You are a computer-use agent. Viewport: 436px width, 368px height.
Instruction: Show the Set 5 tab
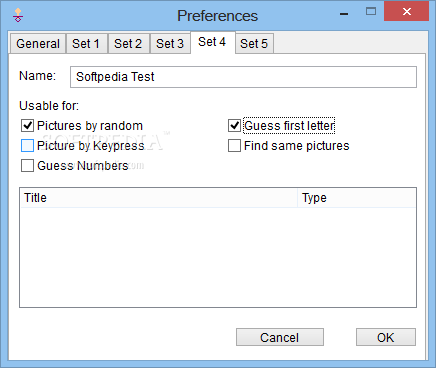click(254, 44)
